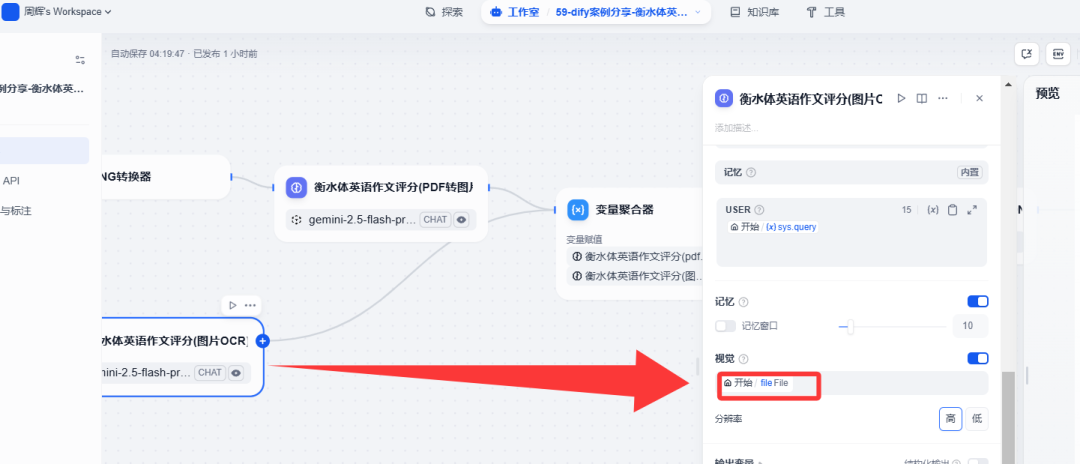Viewport: 1080px width, 464px height.
Task: Click the CHAT badge on PDF转图片 node
Action: point(435,220)
